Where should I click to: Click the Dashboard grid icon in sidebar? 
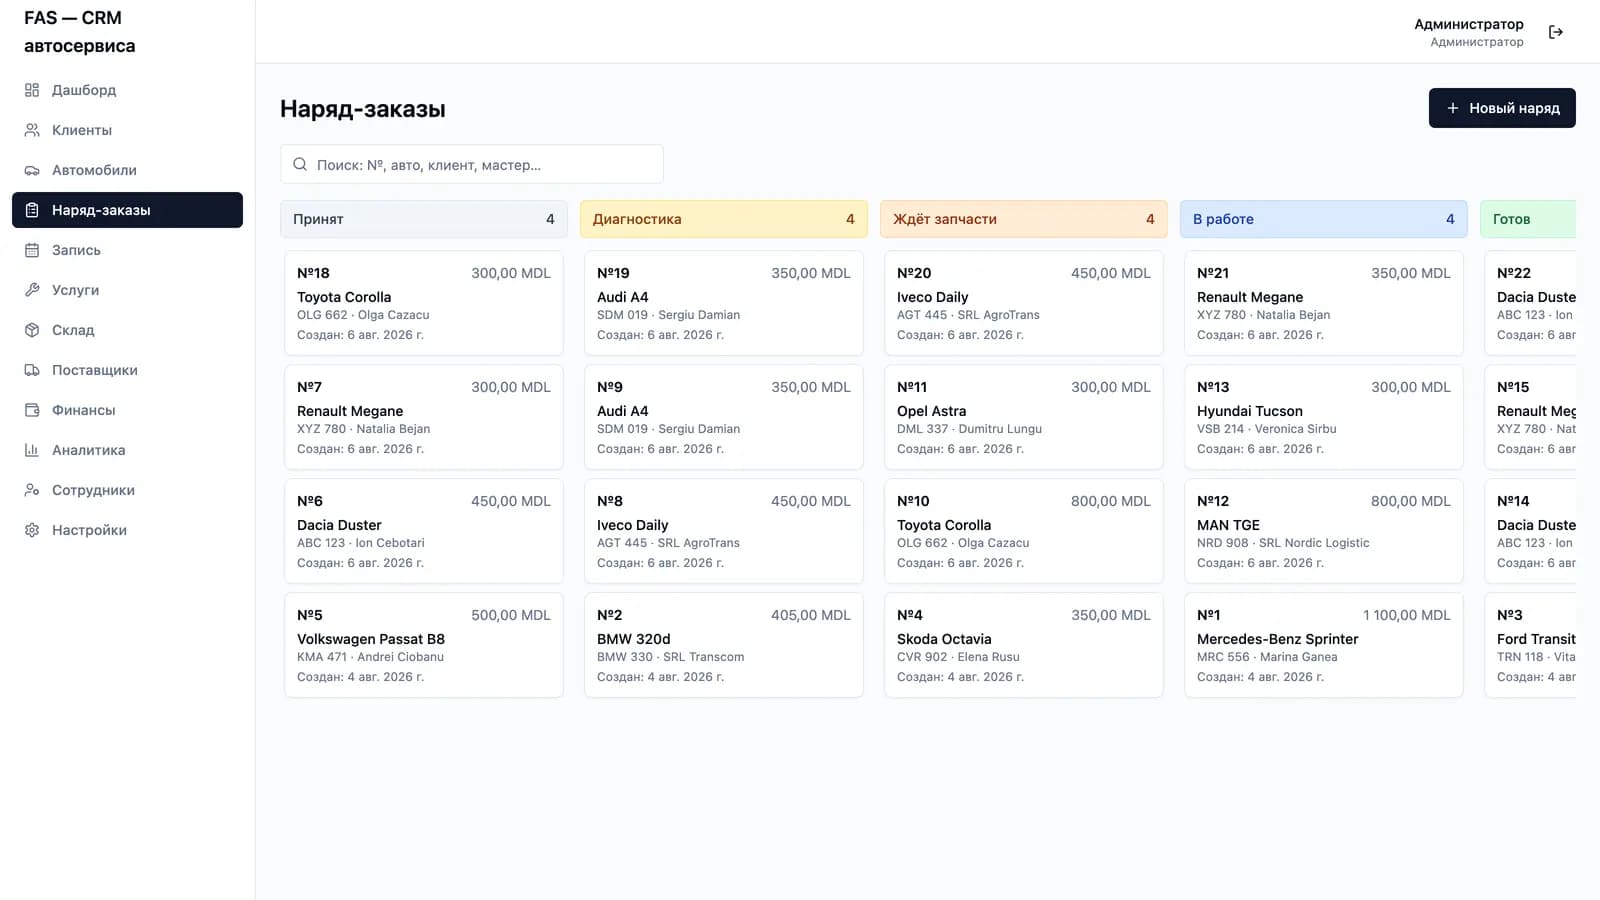pyautogui.click(x=32, y=90)
